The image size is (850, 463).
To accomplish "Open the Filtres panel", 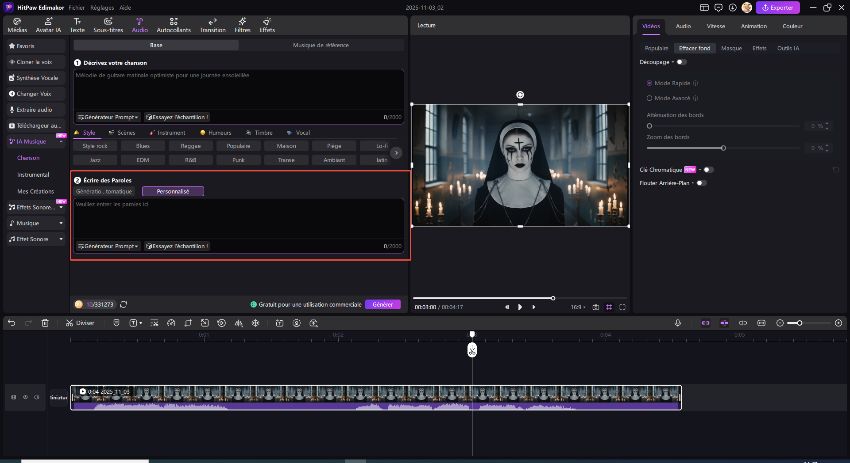I will (x=242, y=23).
